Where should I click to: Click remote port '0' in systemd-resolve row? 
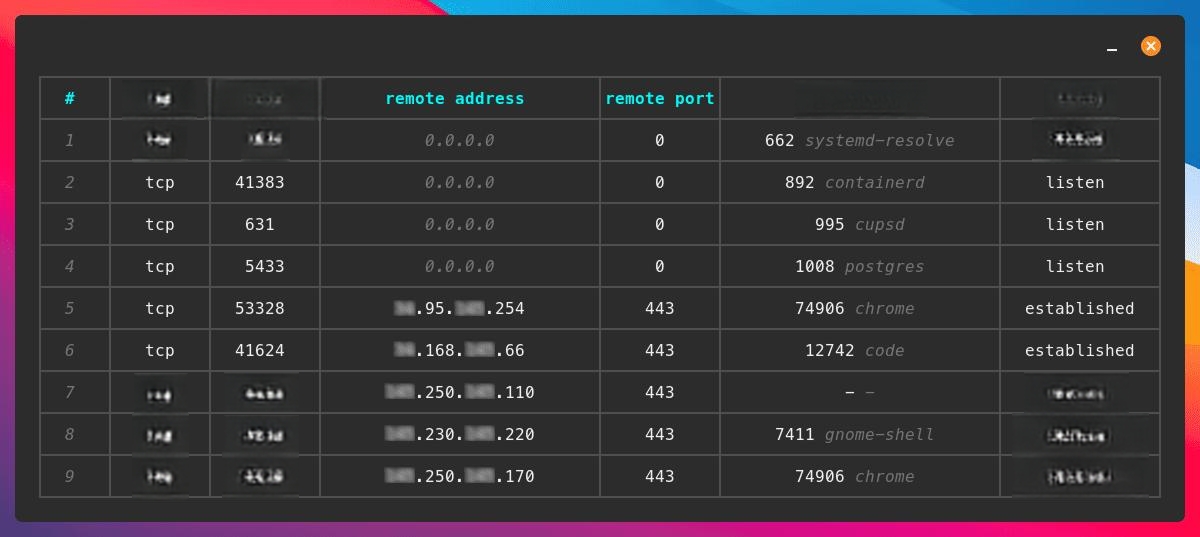pyautogui.click(x=660, y=140)
